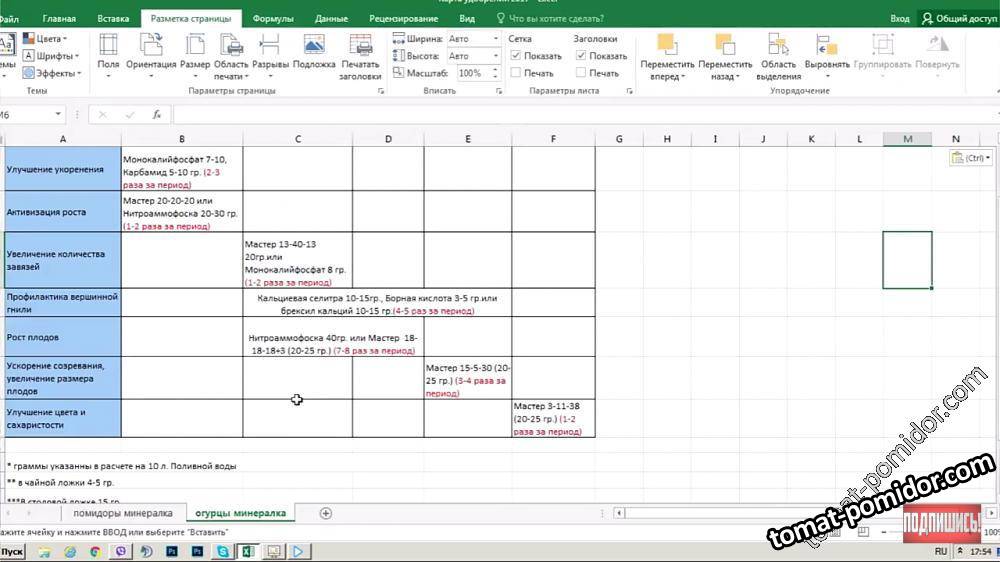Viewport: 1000px width, 562px height.
Task: Open the Цвета theme colors menu
Action: 46,38
